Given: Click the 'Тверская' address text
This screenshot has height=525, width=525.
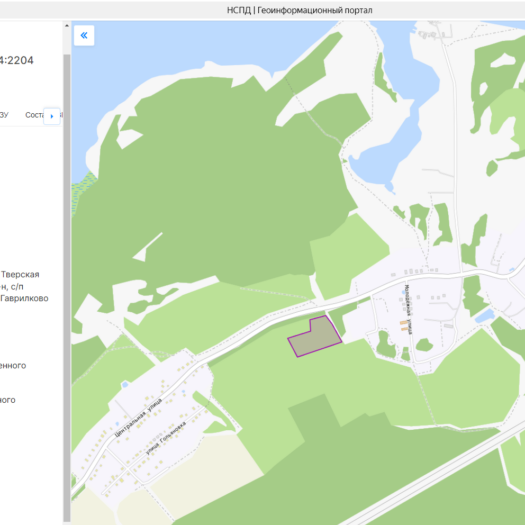Looking at the screenshot, I should point(20,275).
